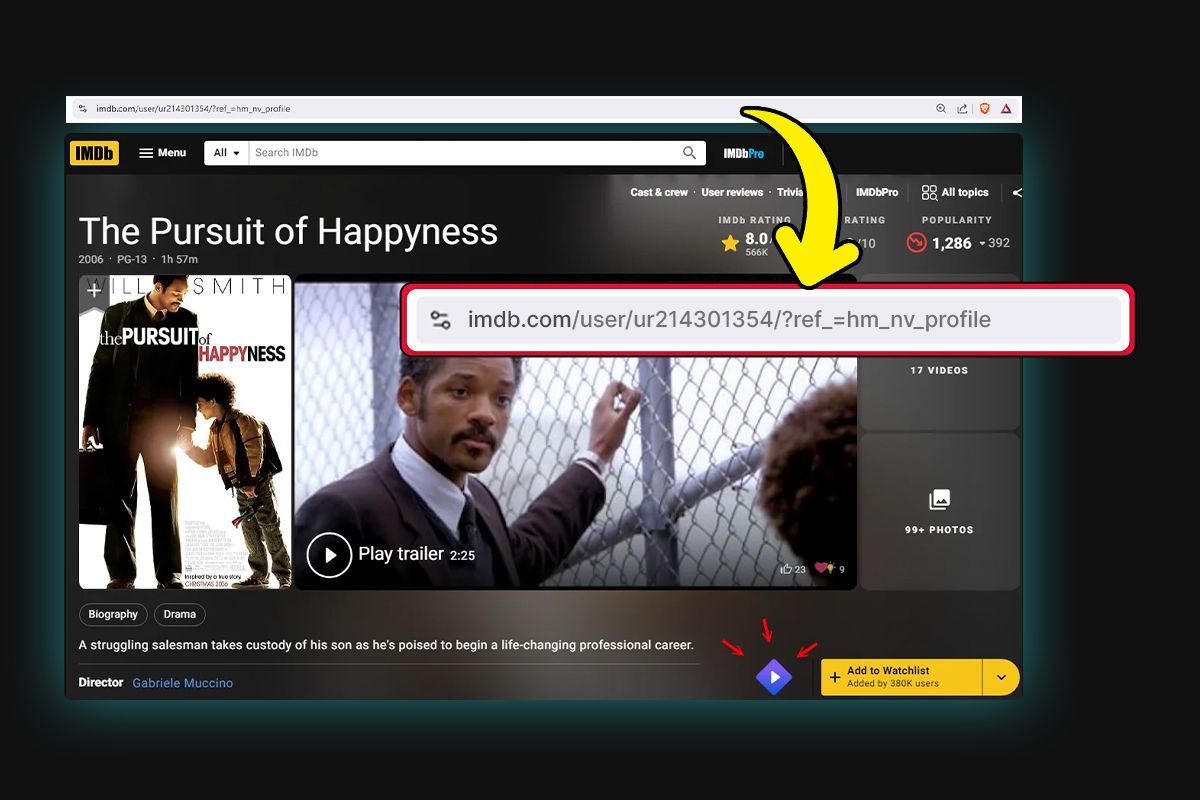Open IMDbPro link in header bar
The image size is (1200, 800).
743,153
